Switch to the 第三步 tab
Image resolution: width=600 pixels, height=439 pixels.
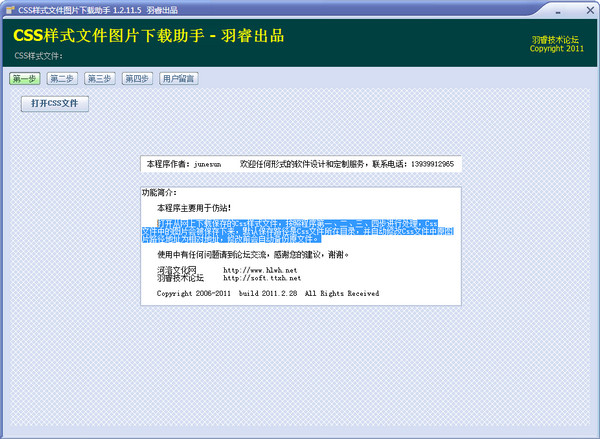(x=99, y=79)
